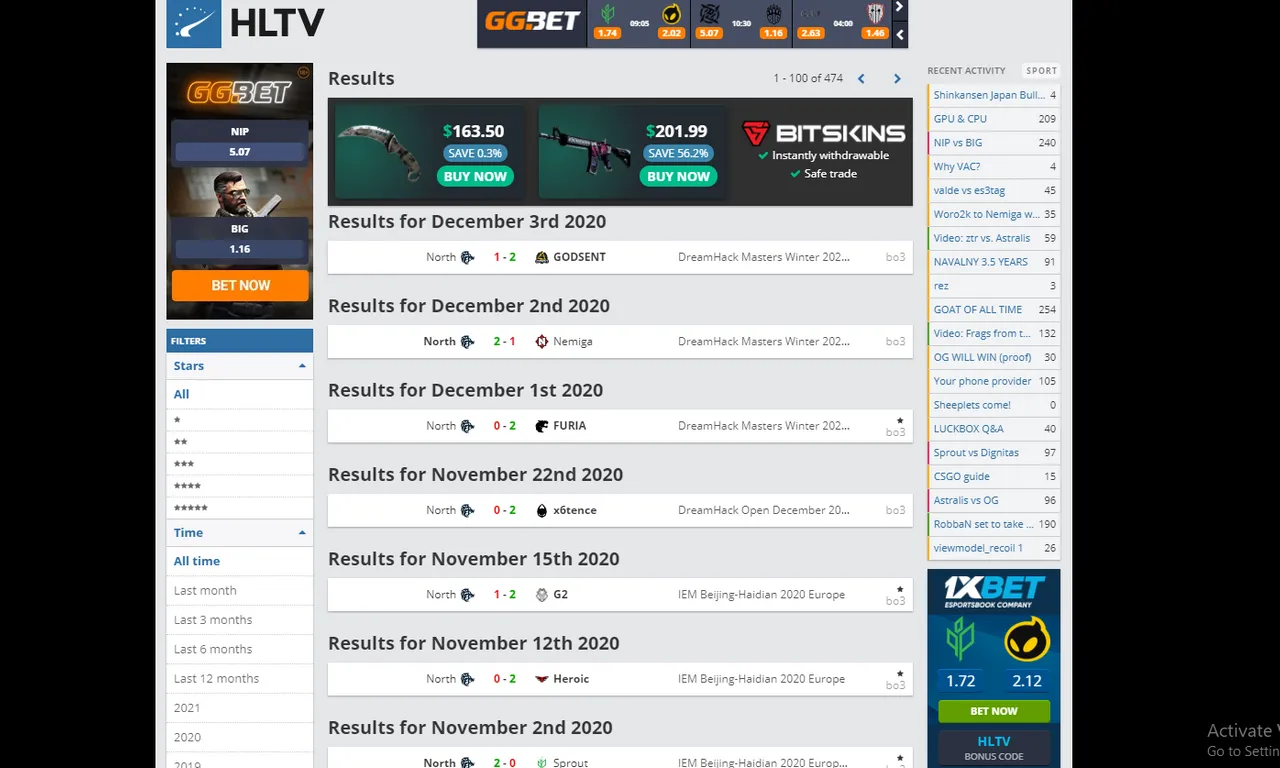Image resolution: width=1280 pixels, height=768 pixels.
Task: Open 'Why VAC?' thread
Action: pos(994,167)
